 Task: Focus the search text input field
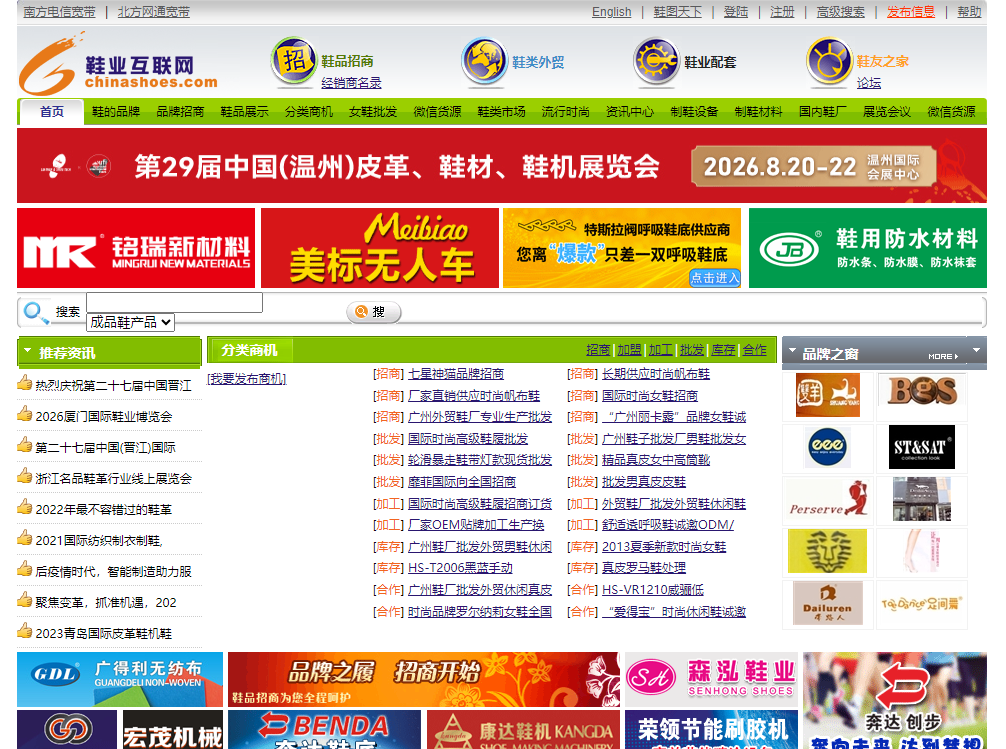tap(175, 302)
